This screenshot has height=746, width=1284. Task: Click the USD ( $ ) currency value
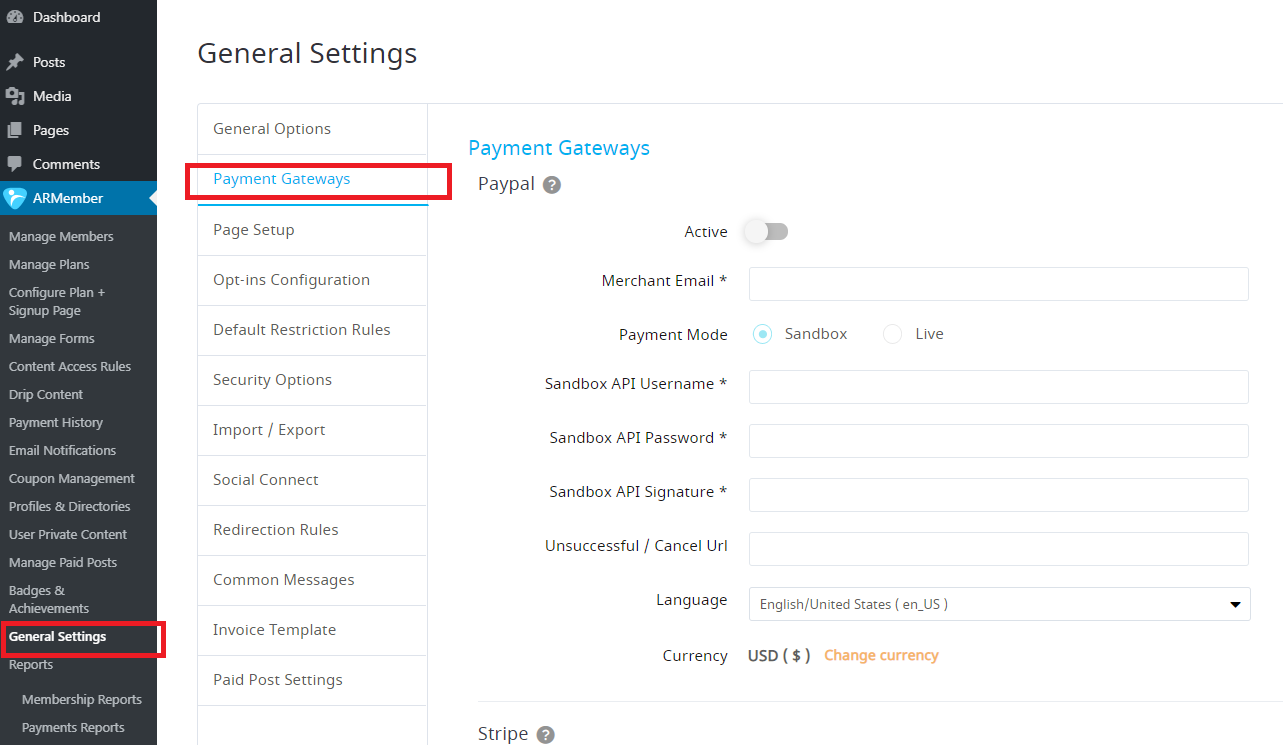(x=779, y=656)
